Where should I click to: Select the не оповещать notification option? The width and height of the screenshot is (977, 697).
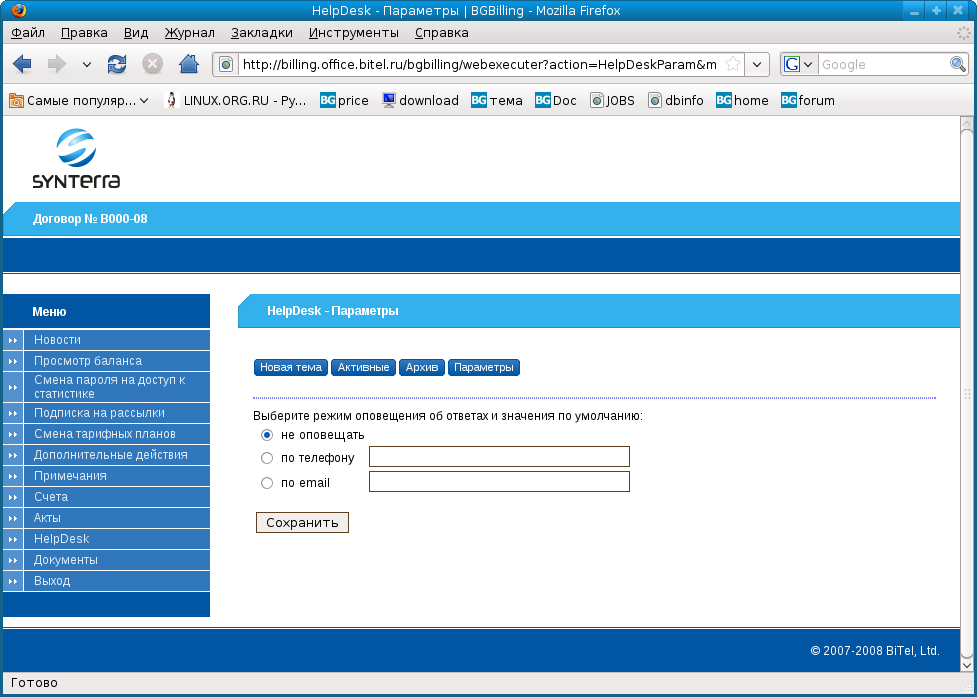(x=267, y=434)
